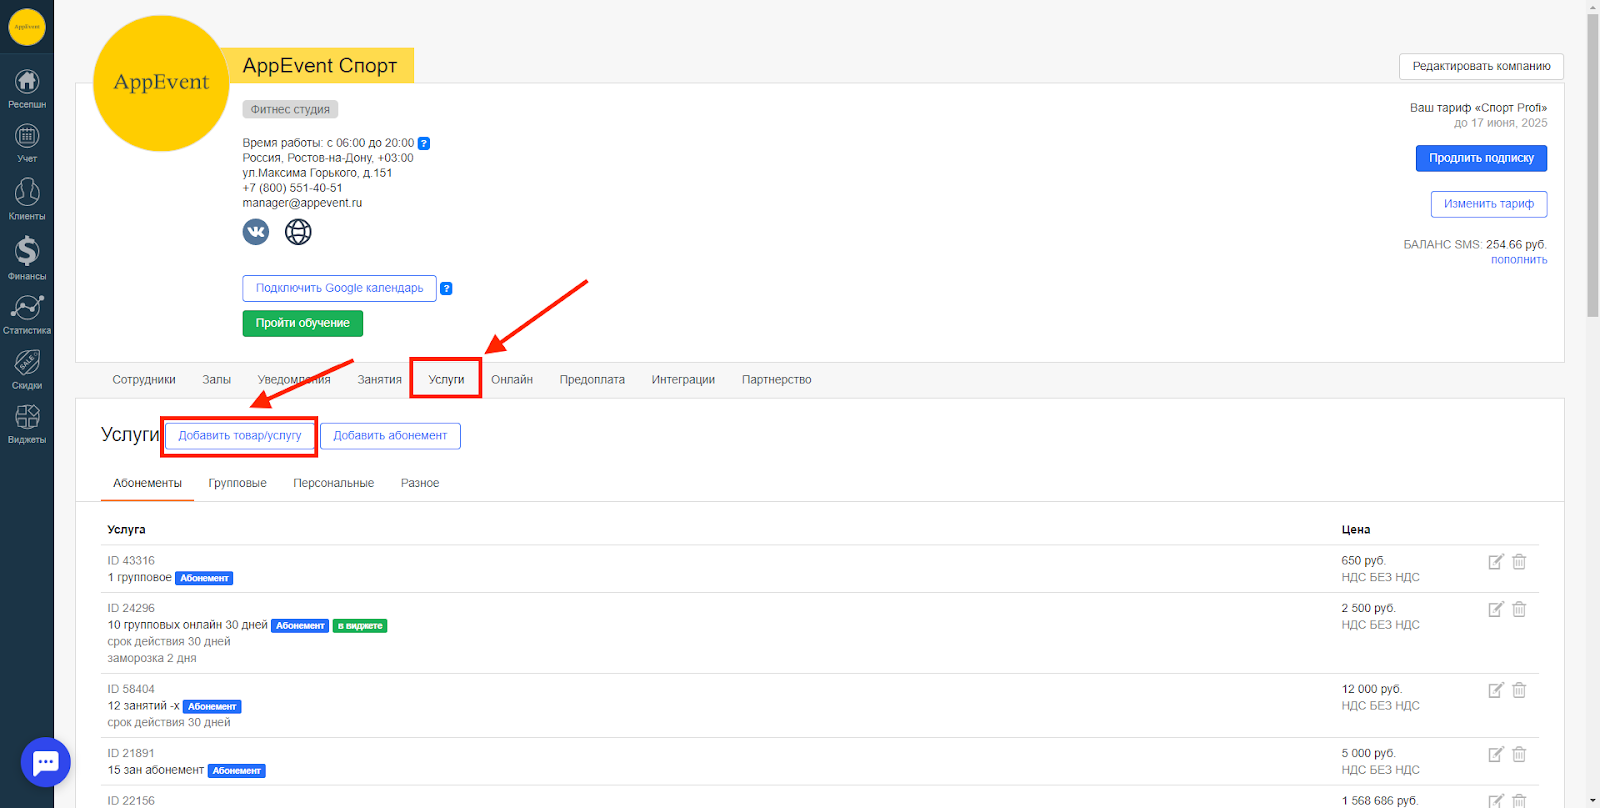Click Добавить товар/услугу button
The width and height of the screenshot is (1600, 808).
(x=239, y=436)
